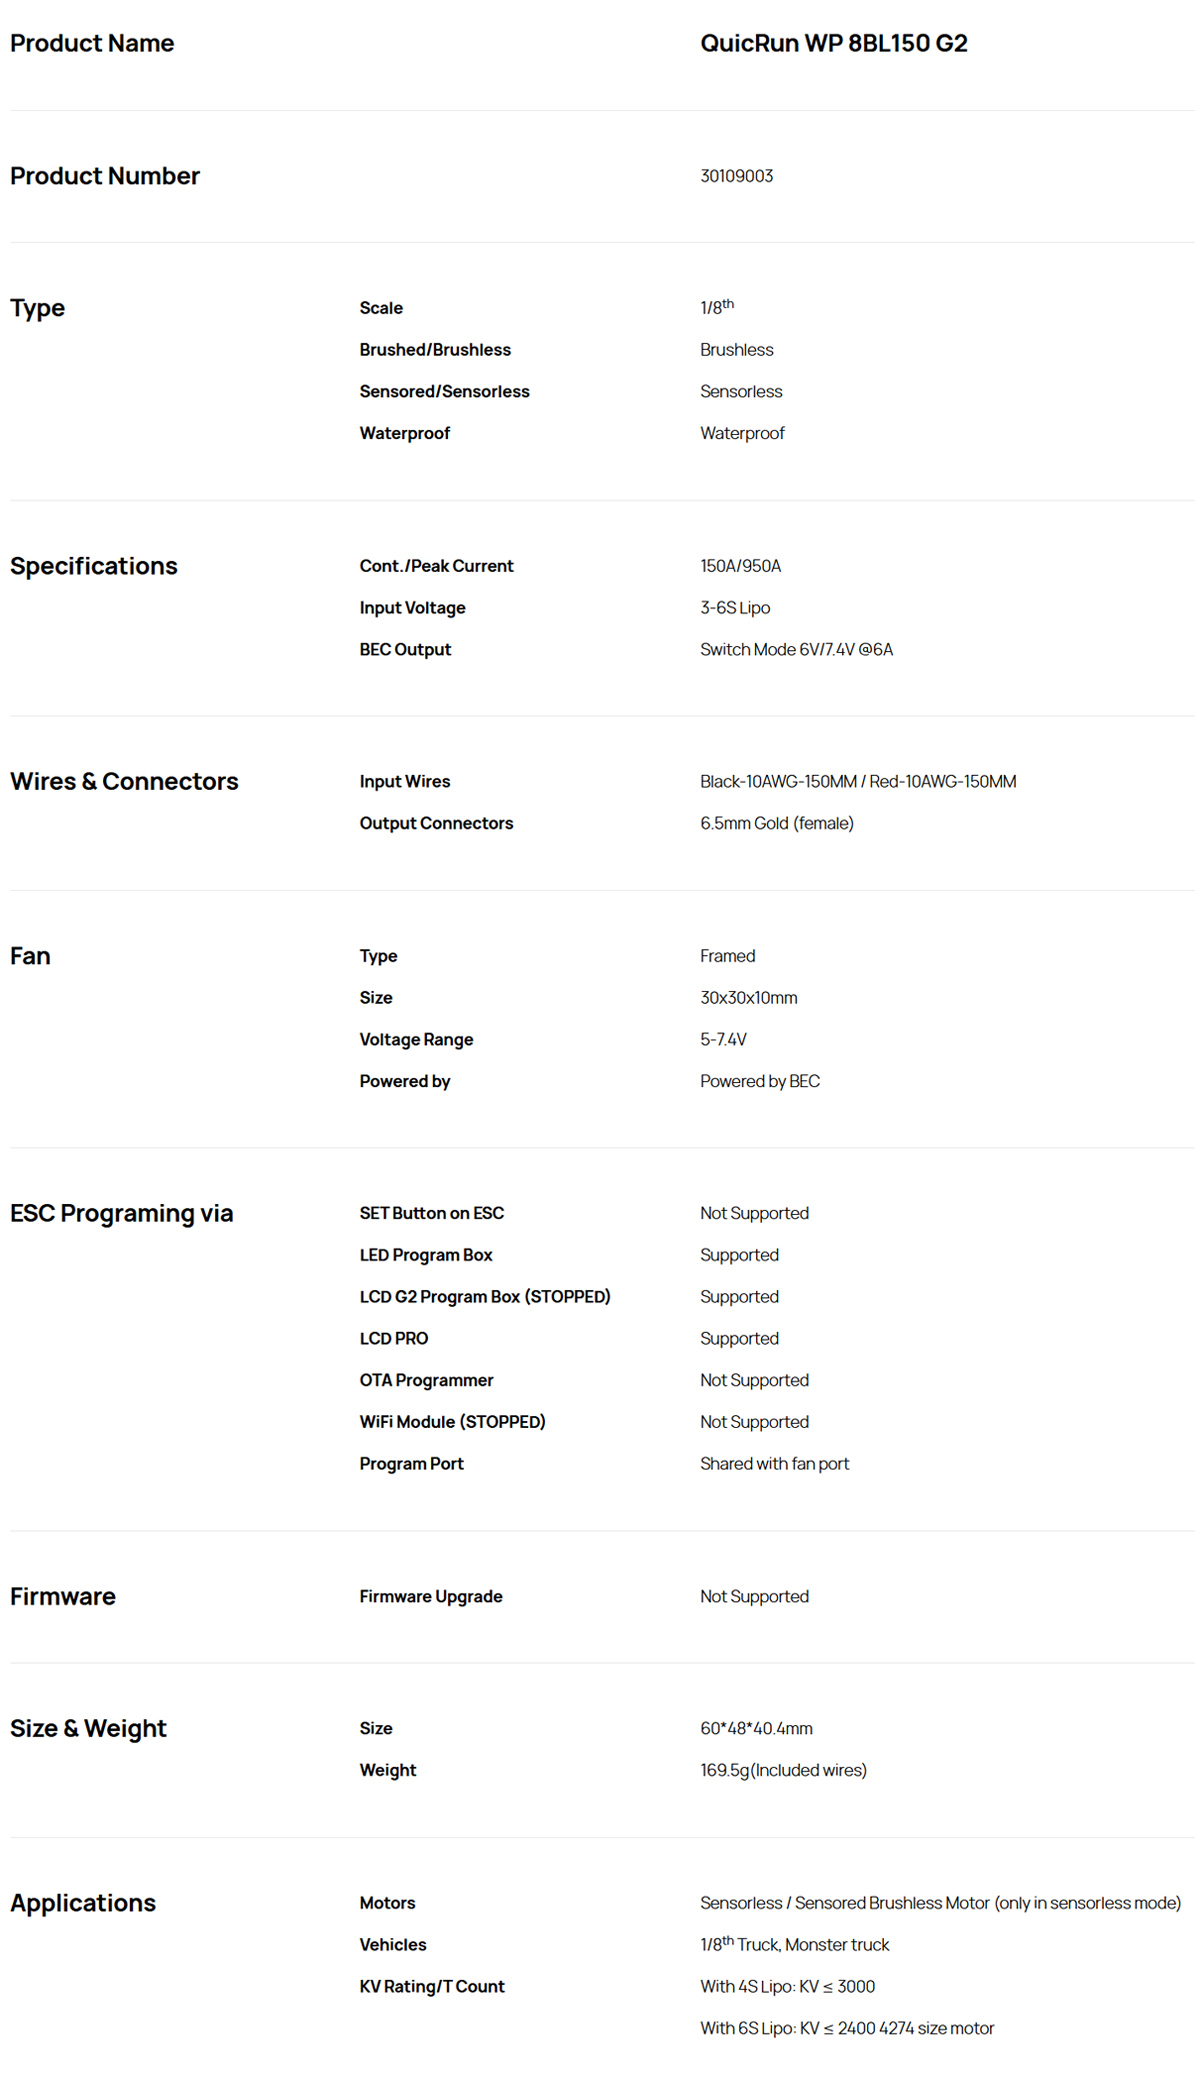This screenshot has width=1200, height=2093.
Task: Select the 1/8th Truck, Monster truck text
Action: pyautogui.click(x=794, y=1944)
